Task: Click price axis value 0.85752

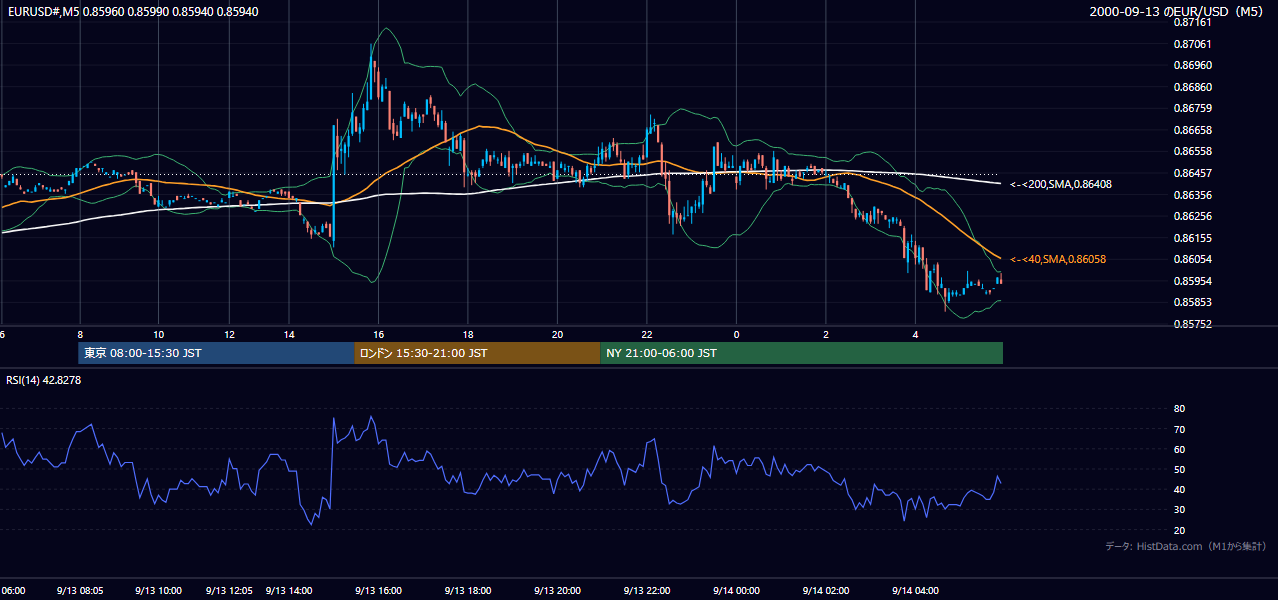Action: coord(1192,324)
